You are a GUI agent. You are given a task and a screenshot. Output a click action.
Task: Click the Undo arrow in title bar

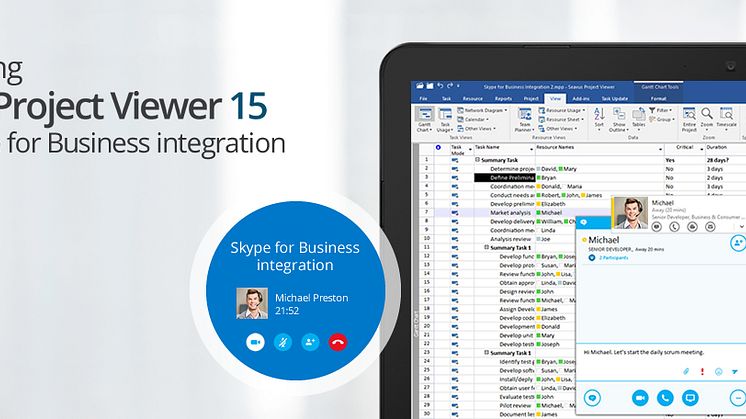click(x=440, y=86)
